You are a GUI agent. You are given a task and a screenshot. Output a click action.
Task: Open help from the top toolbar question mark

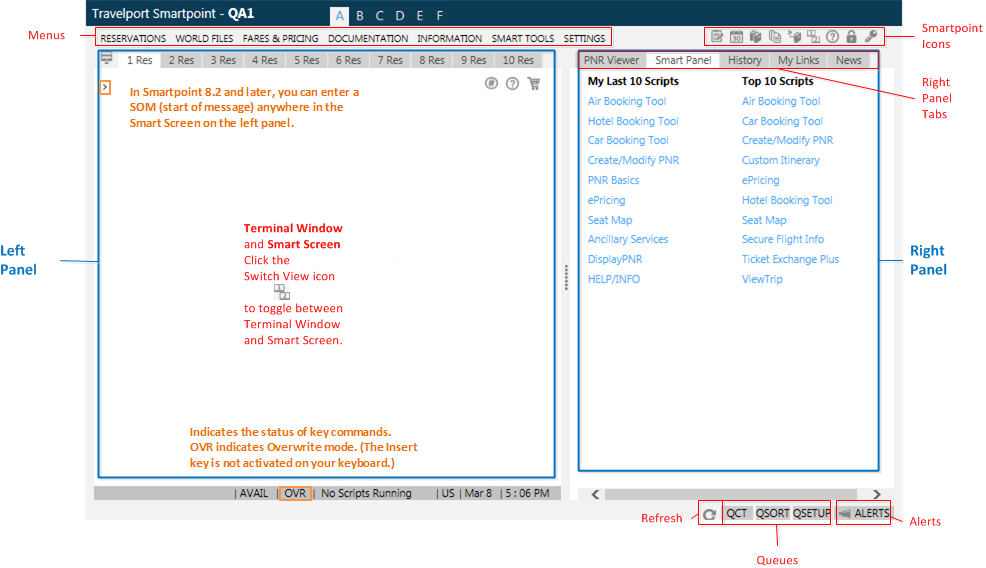coord(832,37)
